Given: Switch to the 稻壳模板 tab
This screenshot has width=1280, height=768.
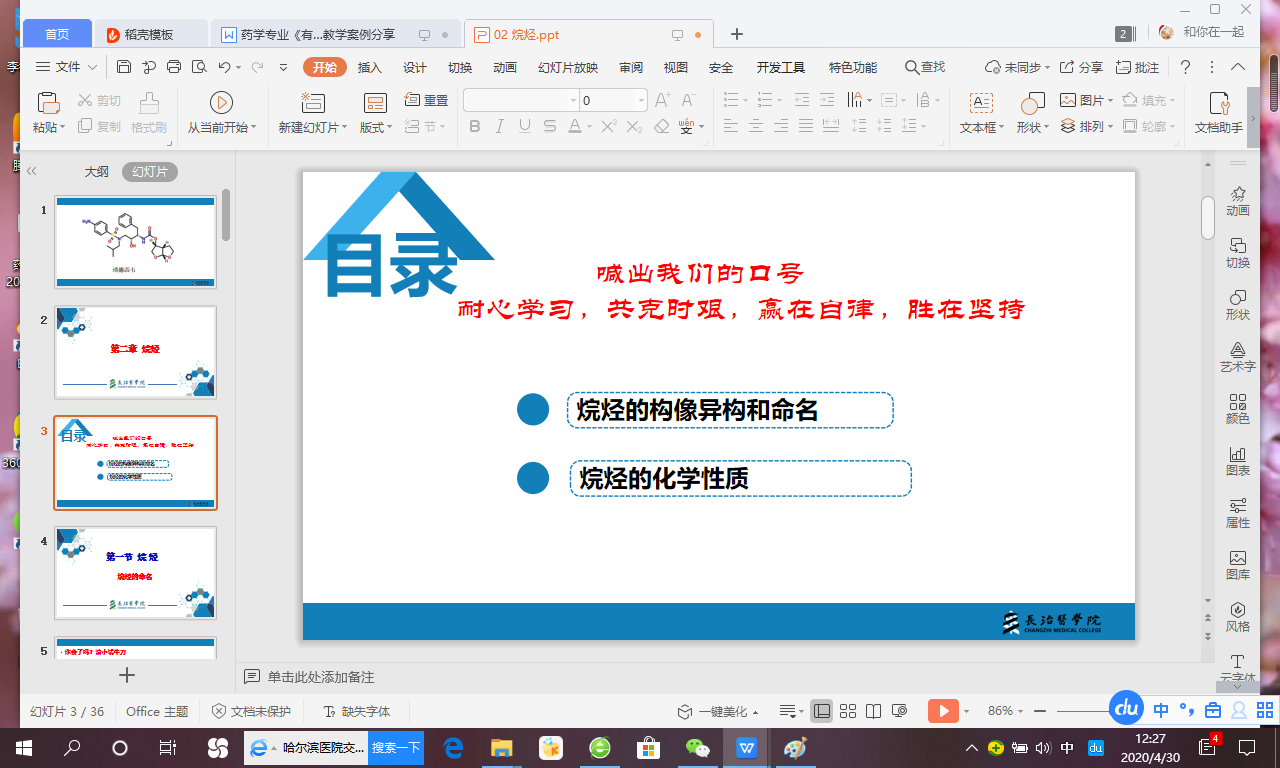Looking at the screenshot, I should (x=152, y=34).
